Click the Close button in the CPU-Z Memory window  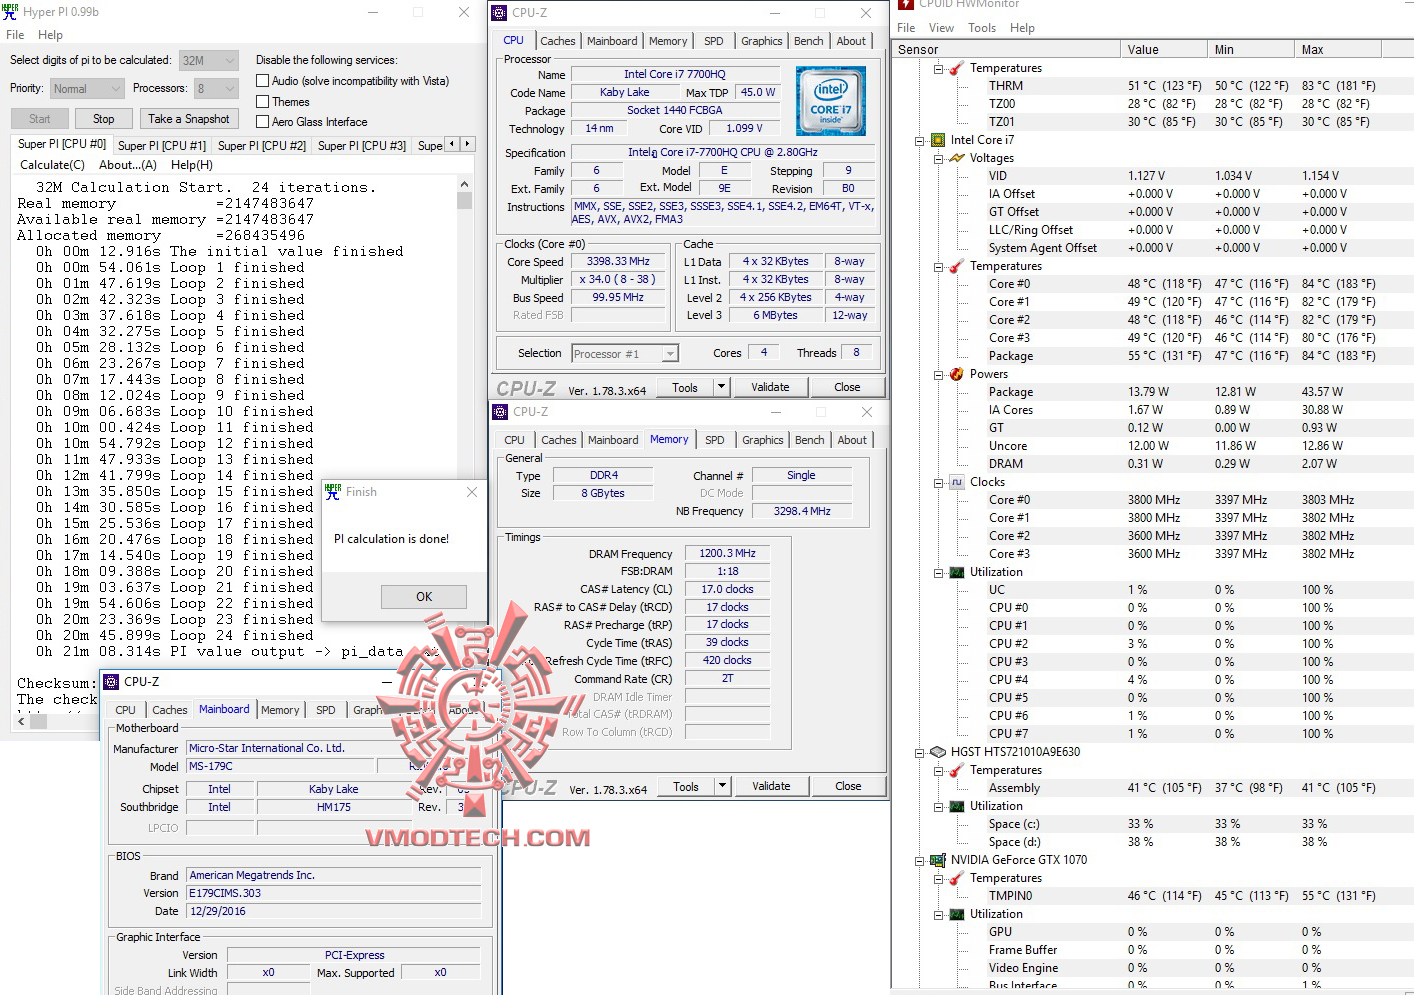click(848, 786)
